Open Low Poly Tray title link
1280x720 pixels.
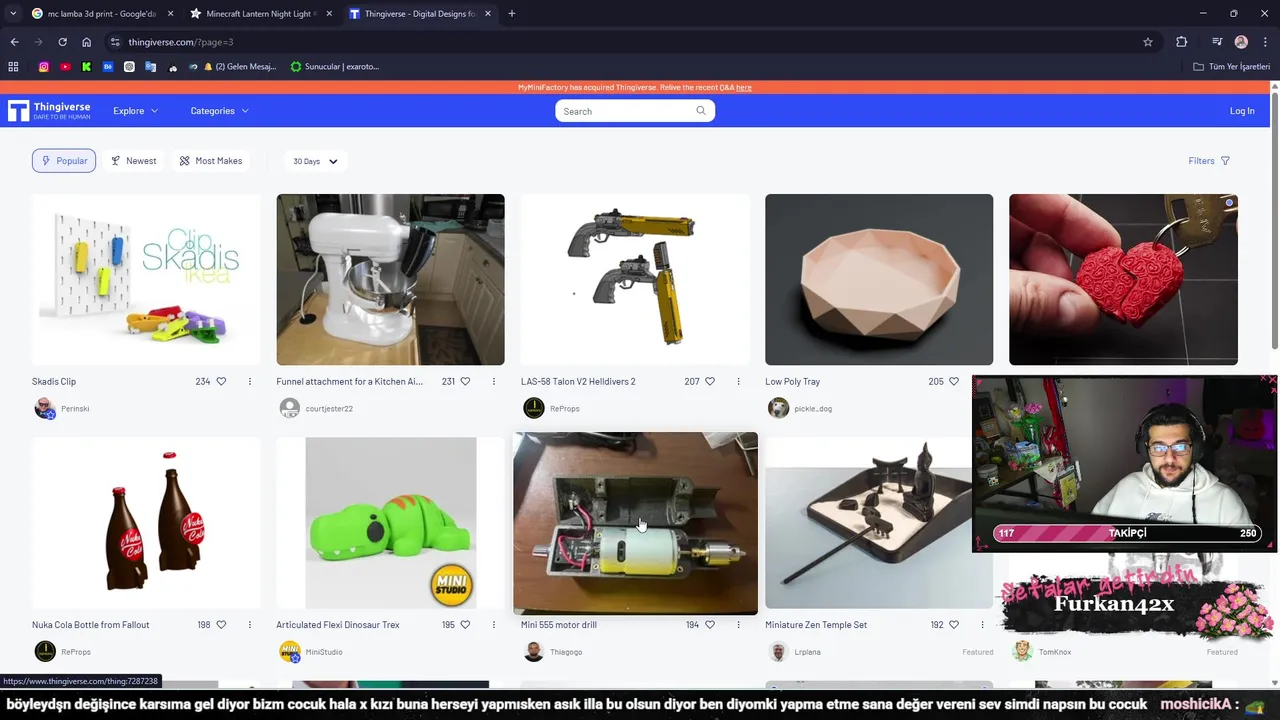coord(793,381)
